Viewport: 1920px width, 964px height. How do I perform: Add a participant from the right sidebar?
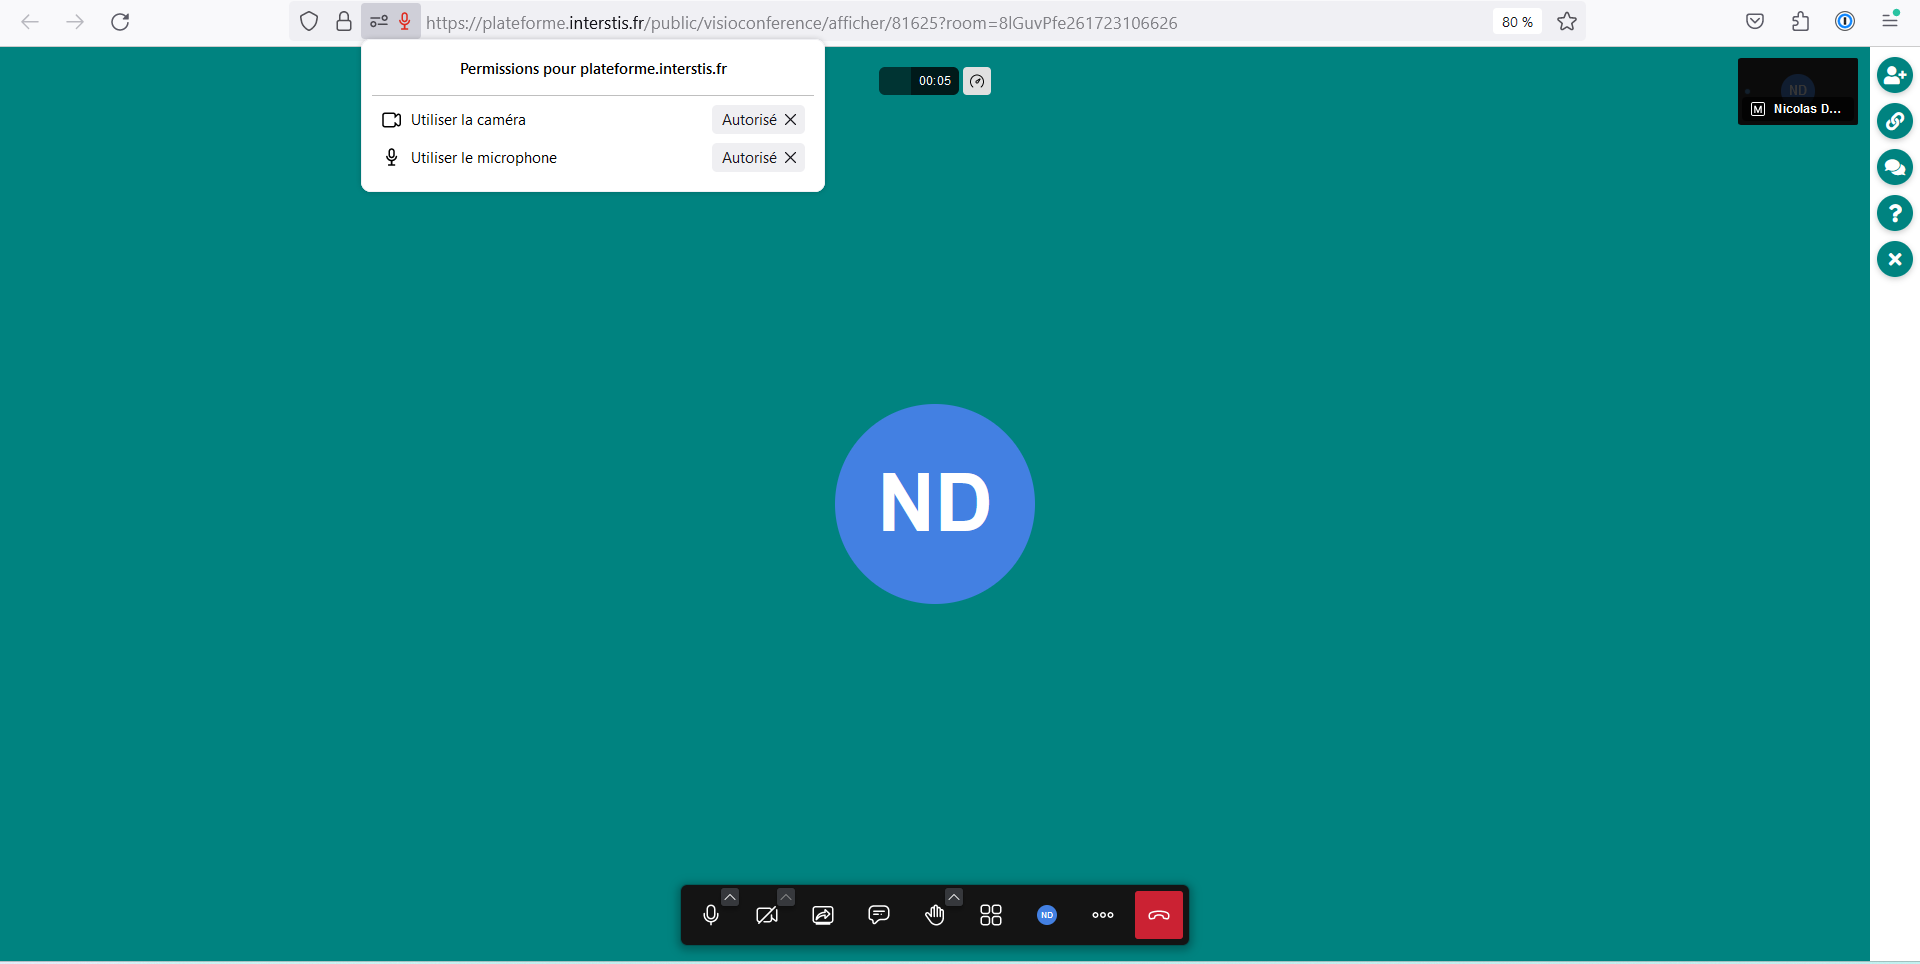tap(1894, 75)
